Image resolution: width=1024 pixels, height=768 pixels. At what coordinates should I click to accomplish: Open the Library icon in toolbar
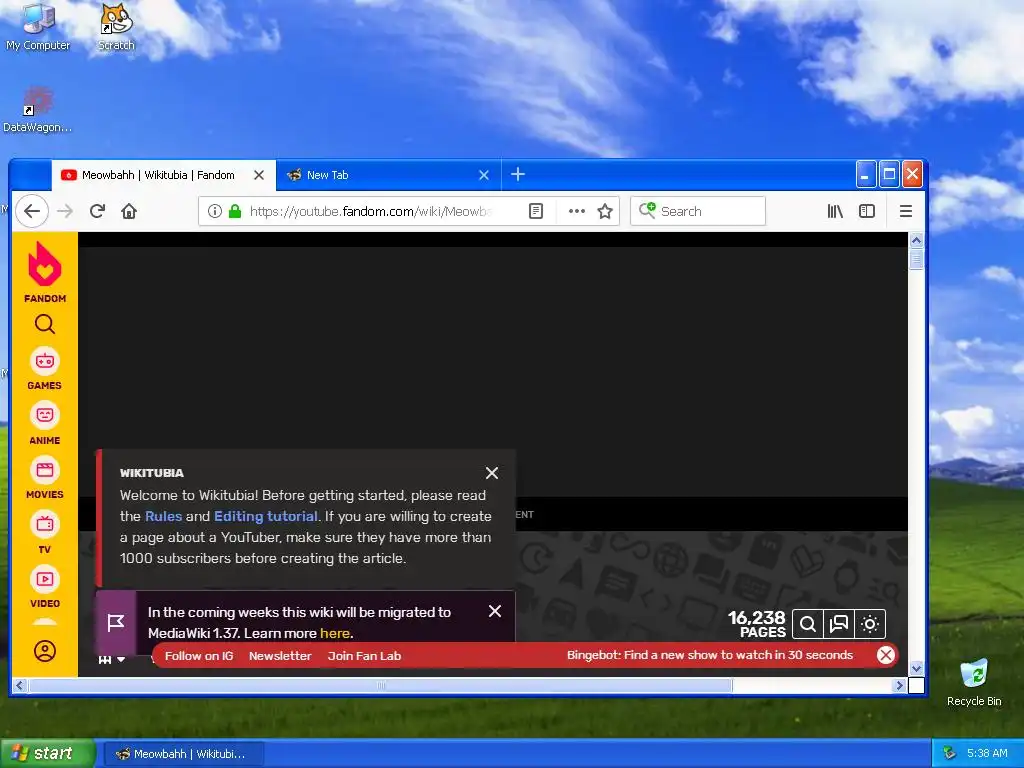click(x=835, y=211)
